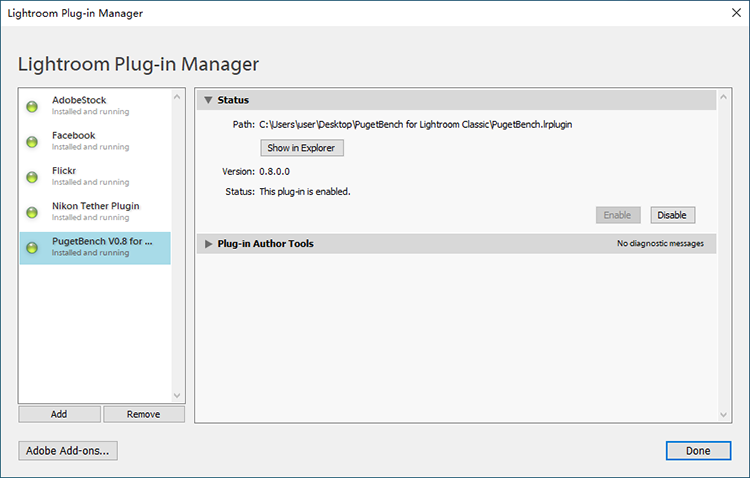Click the green status light beside Facebook
The height and width of the screenshot is (478, 750).
[x=32, y=142]
